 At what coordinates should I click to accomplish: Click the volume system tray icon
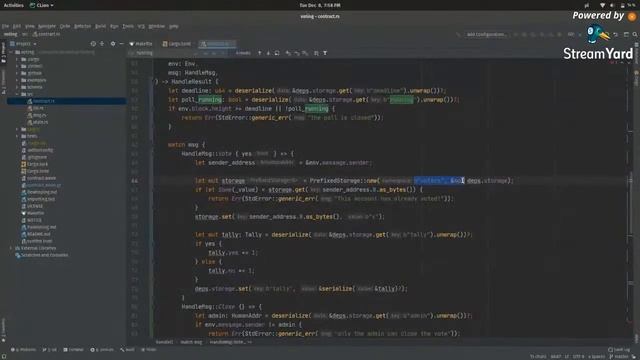click(612, 5)
